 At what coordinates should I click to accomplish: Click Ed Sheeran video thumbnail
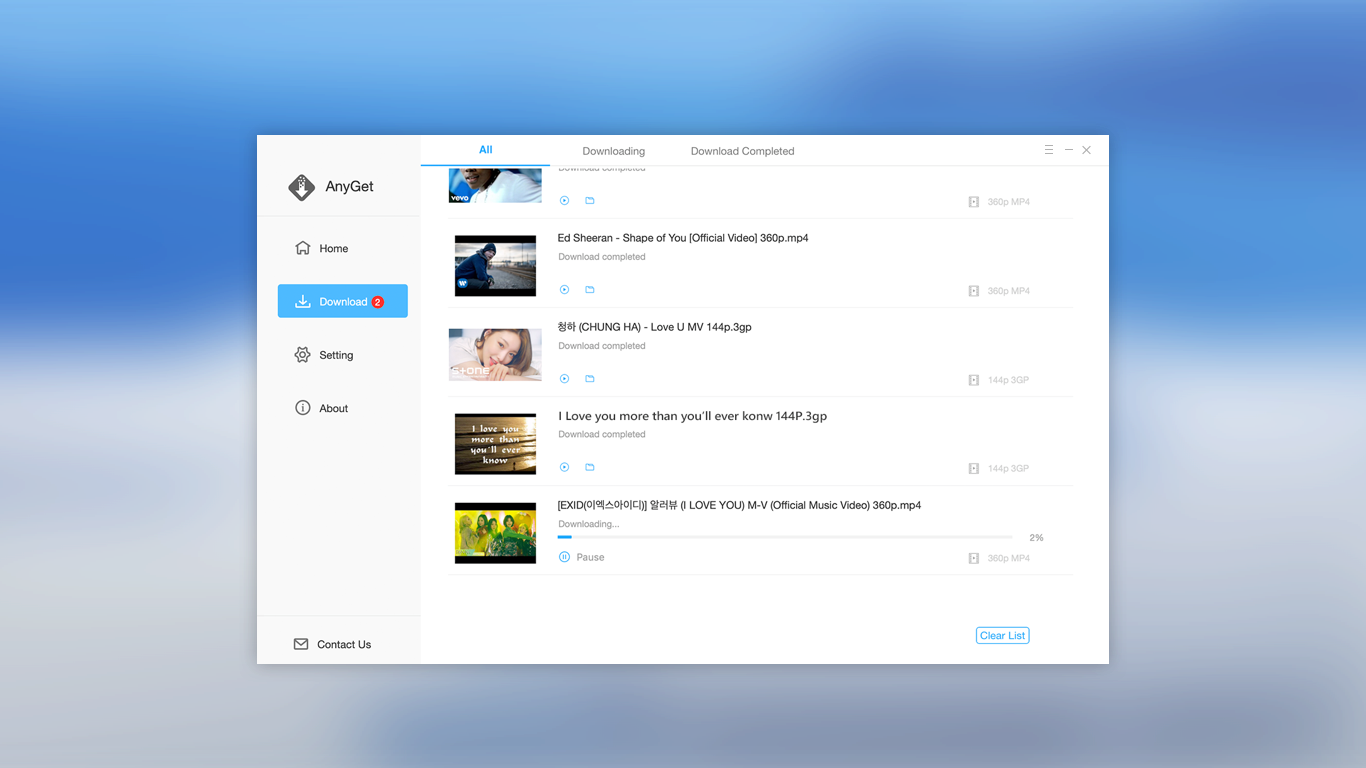tap(495, 266)
